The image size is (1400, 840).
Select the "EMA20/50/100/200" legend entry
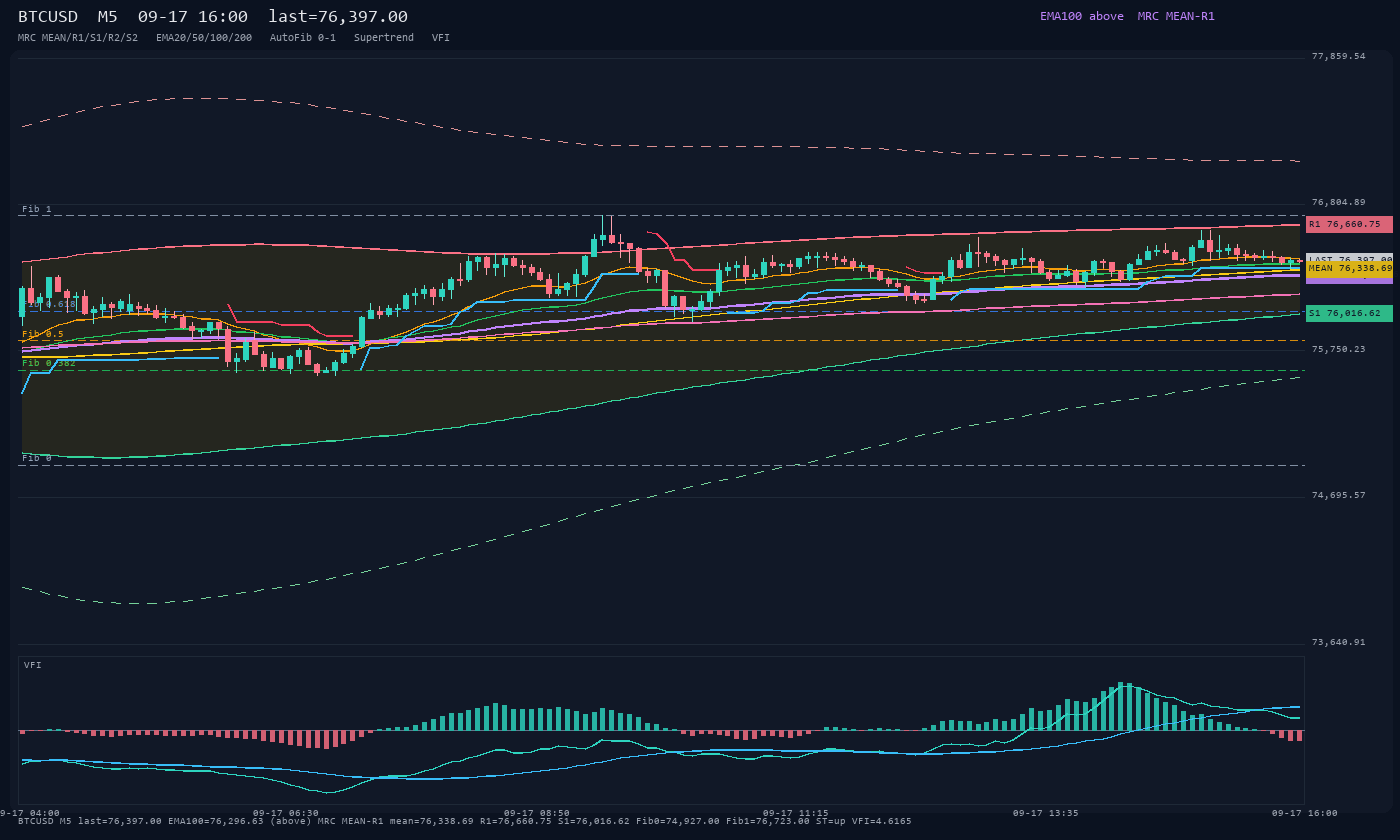(204, 38)
